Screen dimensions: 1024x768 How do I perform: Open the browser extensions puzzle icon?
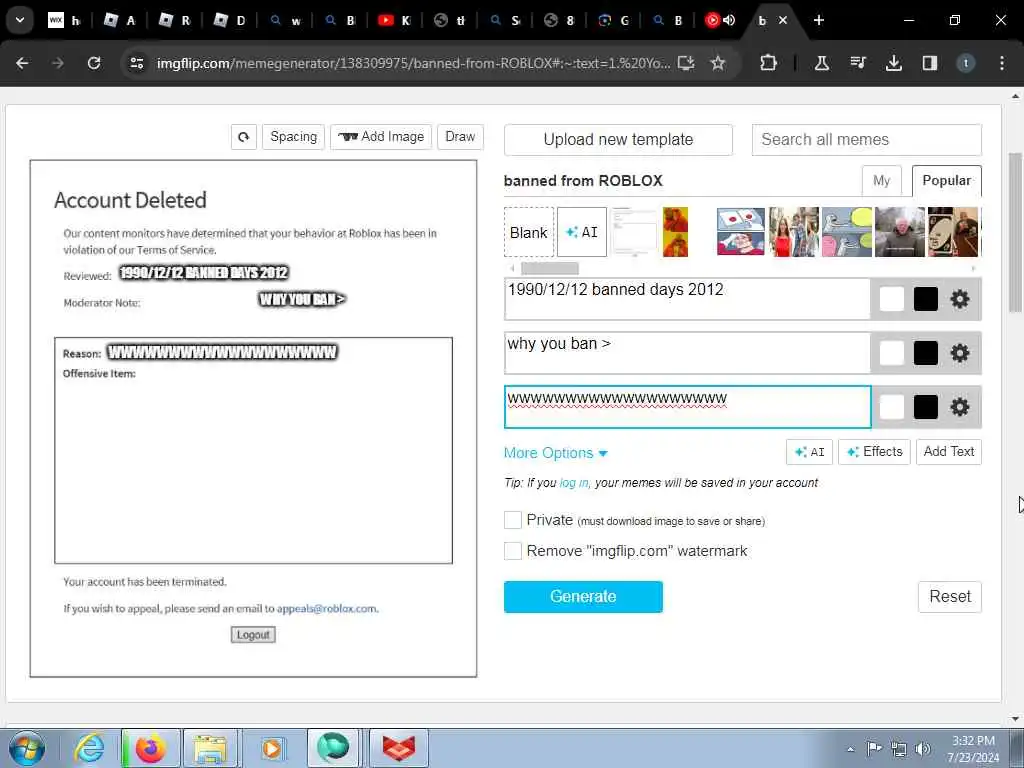tap(769, 63)
